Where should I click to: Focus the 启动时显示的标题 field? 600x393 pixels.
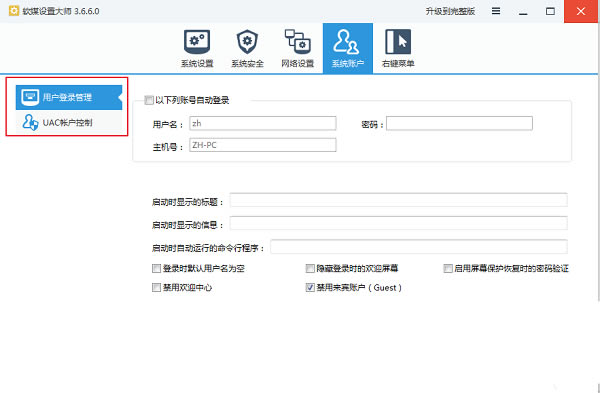[398, 200]
